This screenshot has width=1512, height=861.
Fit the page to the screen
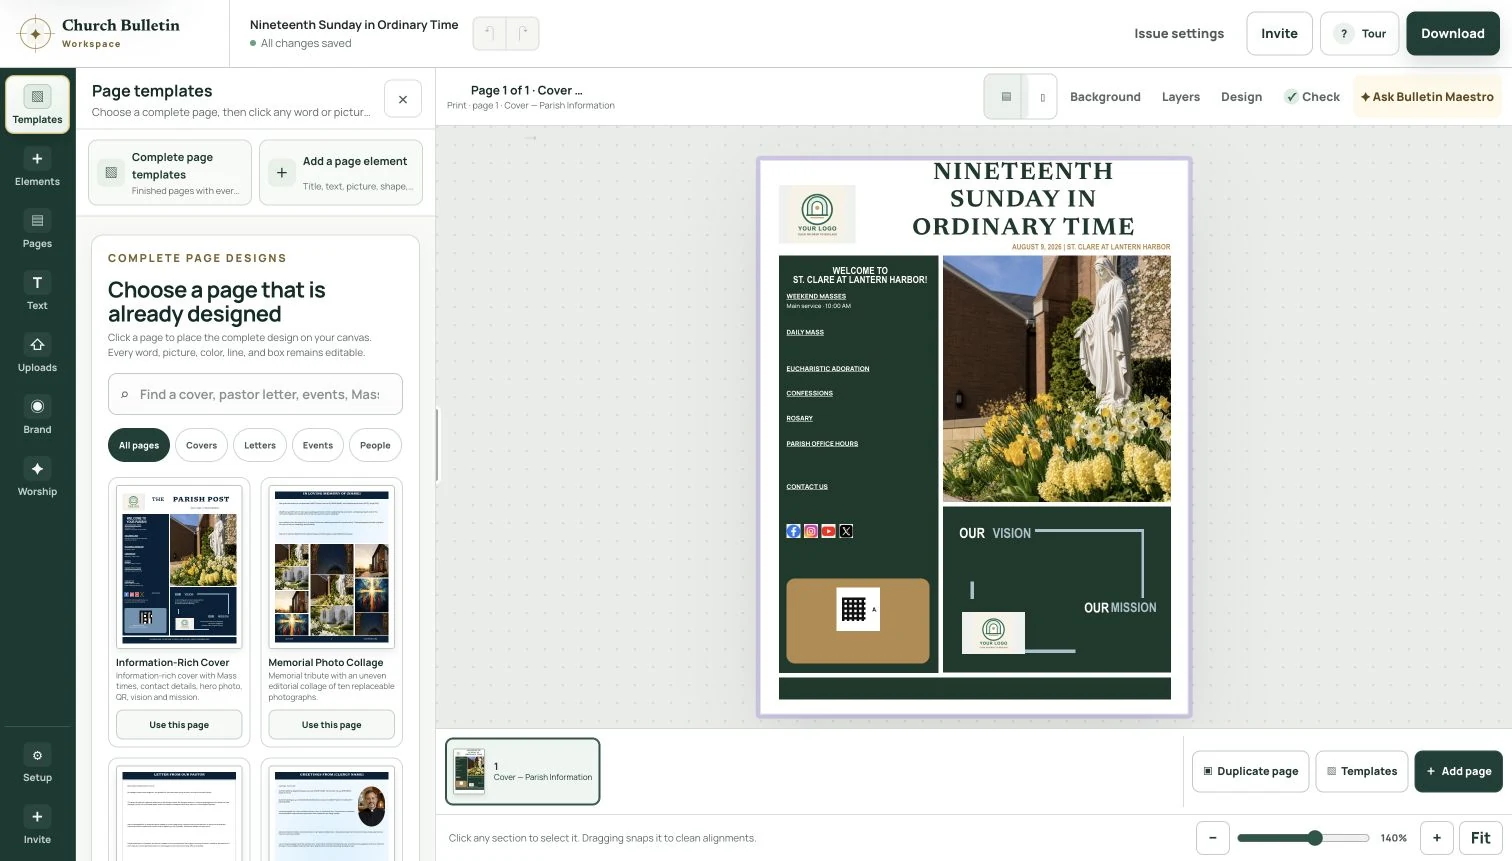coord(1481,838)
